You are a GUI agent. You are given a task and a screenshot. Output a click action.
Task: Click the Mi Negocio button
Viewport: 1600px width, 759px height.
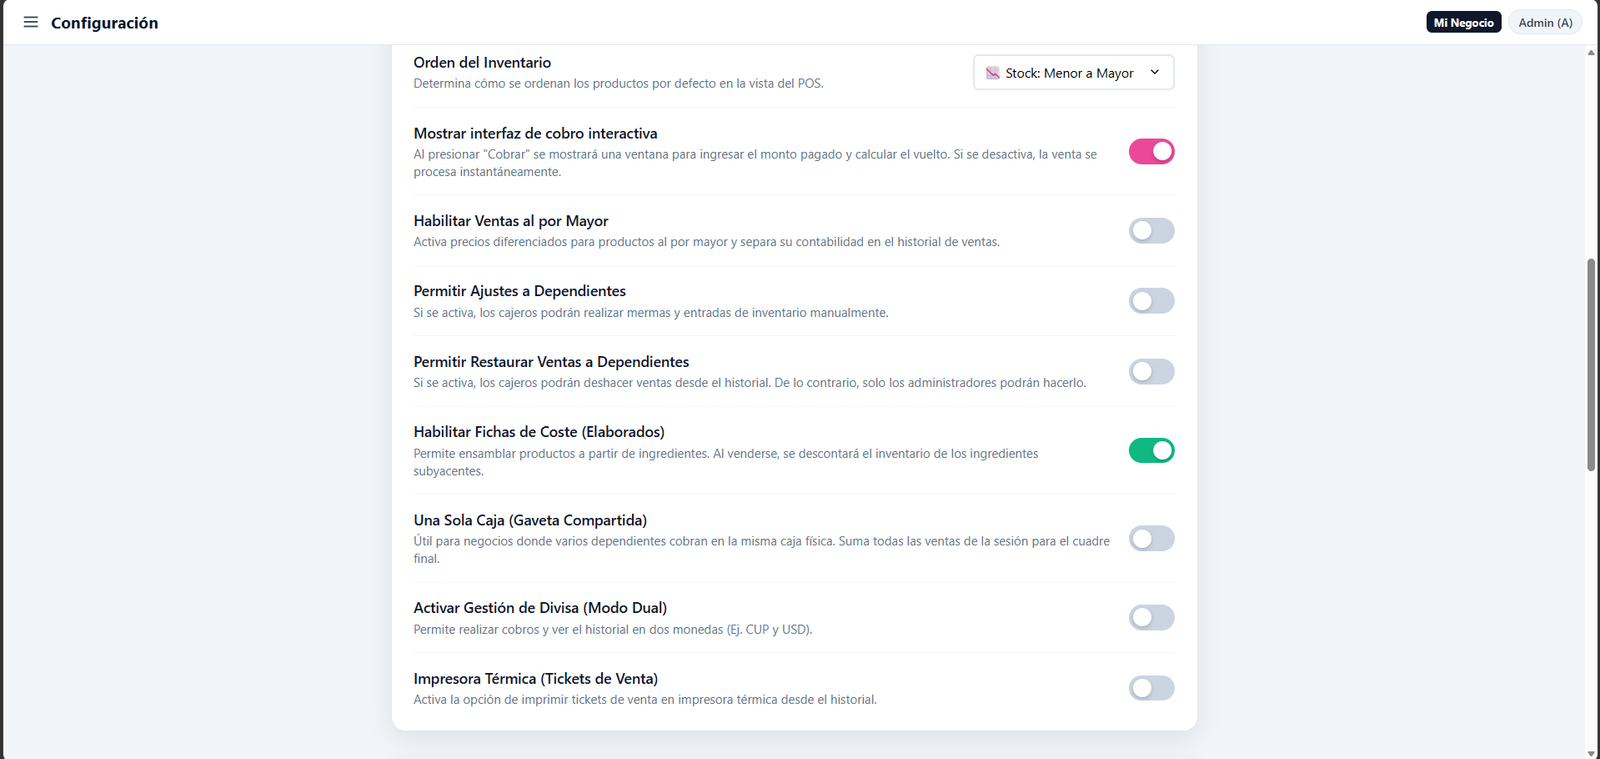1463,22
